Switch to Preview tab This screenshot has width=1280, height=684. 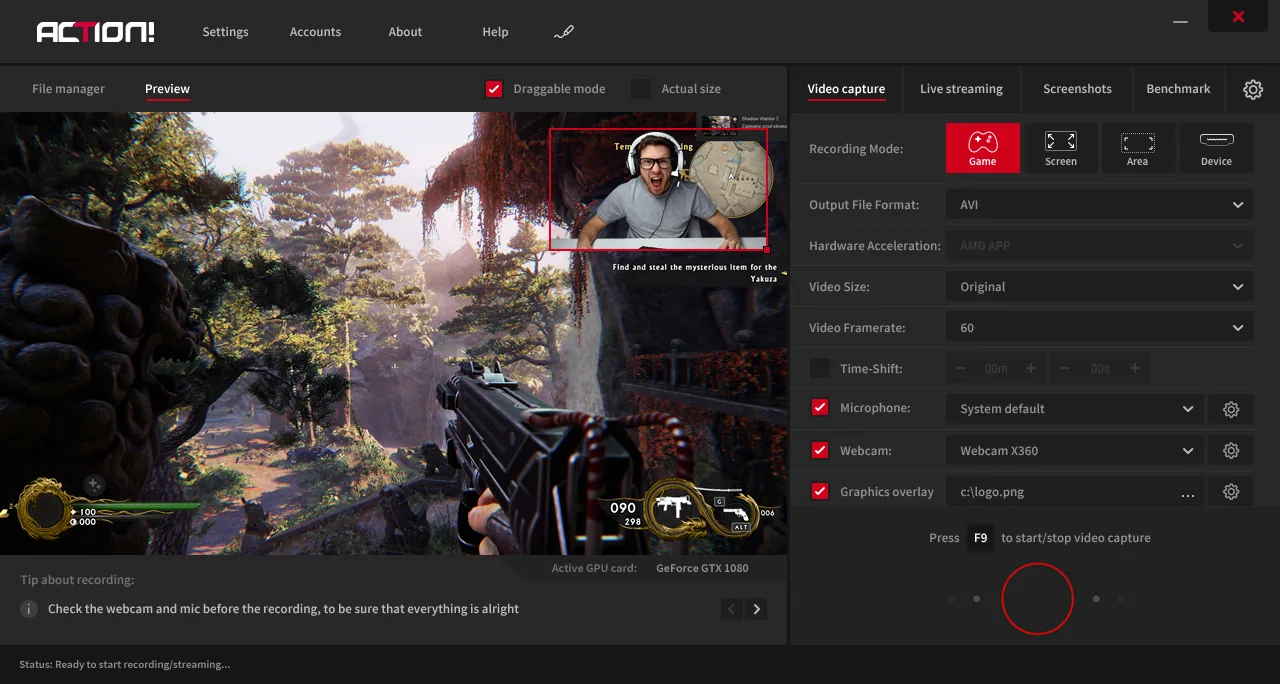(167, 89)
